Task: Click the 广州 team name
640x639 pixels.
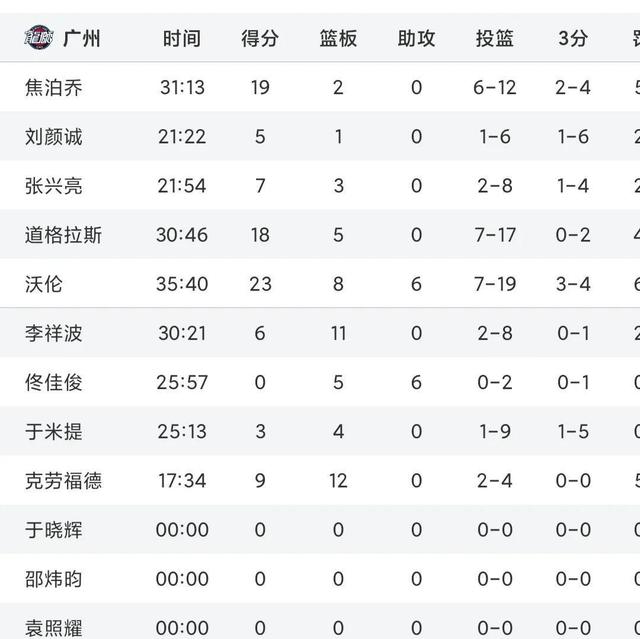Action: tap(82, 38)
